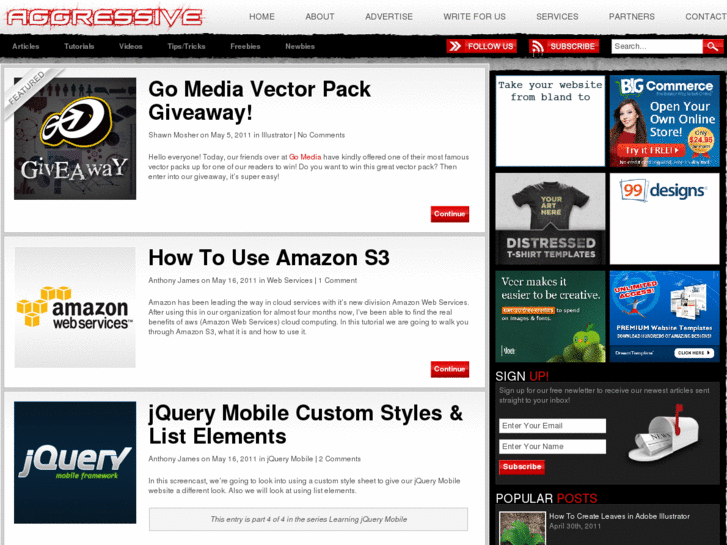
Task: Open the Home menu item
Action: pyautogui.click(x=262, y=17)
